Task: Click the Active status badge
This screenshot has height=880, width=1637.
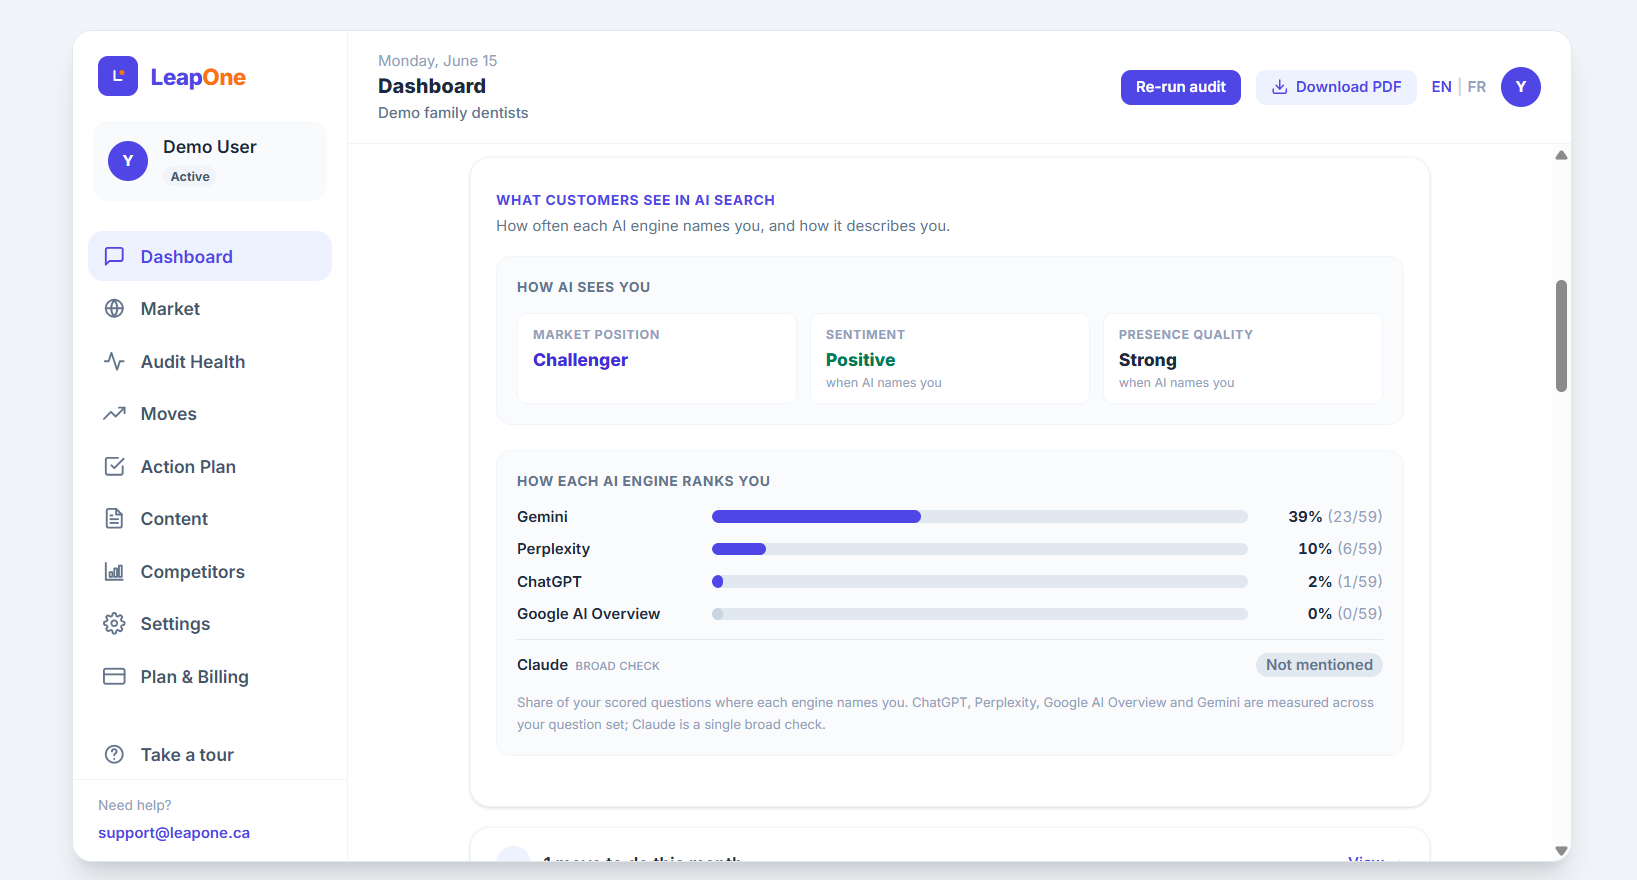Action: coord(190,176)
